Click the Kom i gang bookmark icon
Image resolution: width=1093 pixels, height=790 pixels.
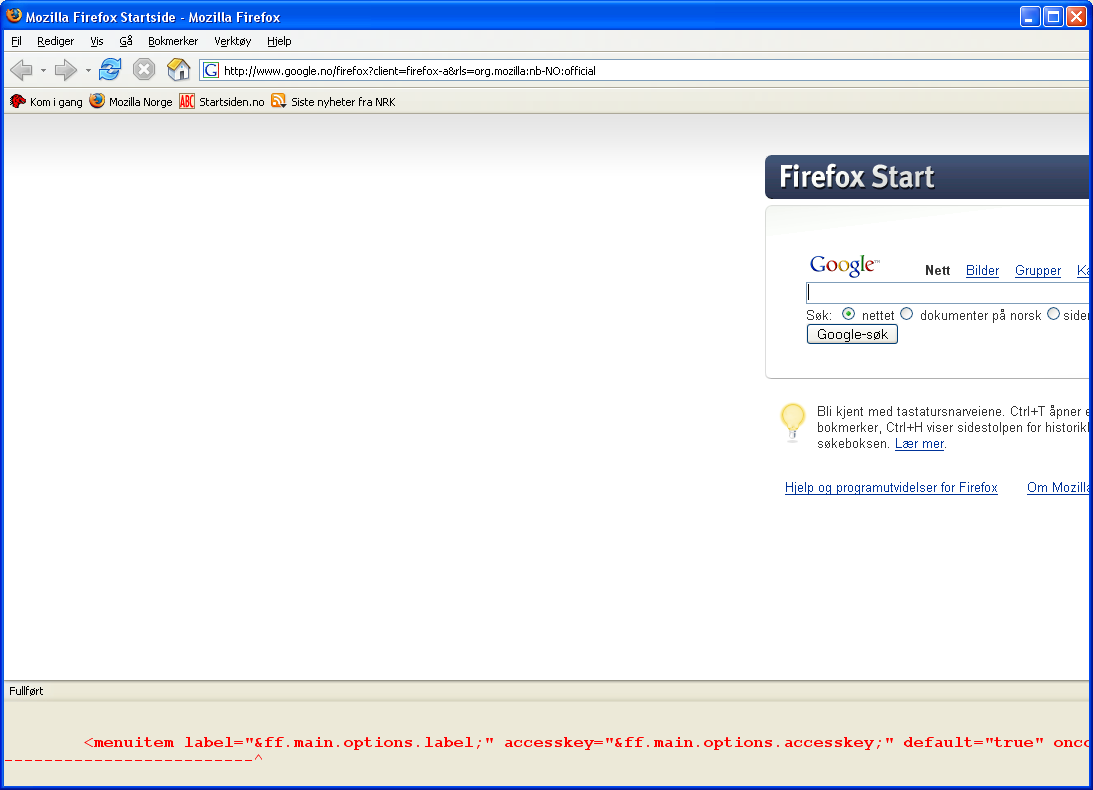[x=17, y=102]
